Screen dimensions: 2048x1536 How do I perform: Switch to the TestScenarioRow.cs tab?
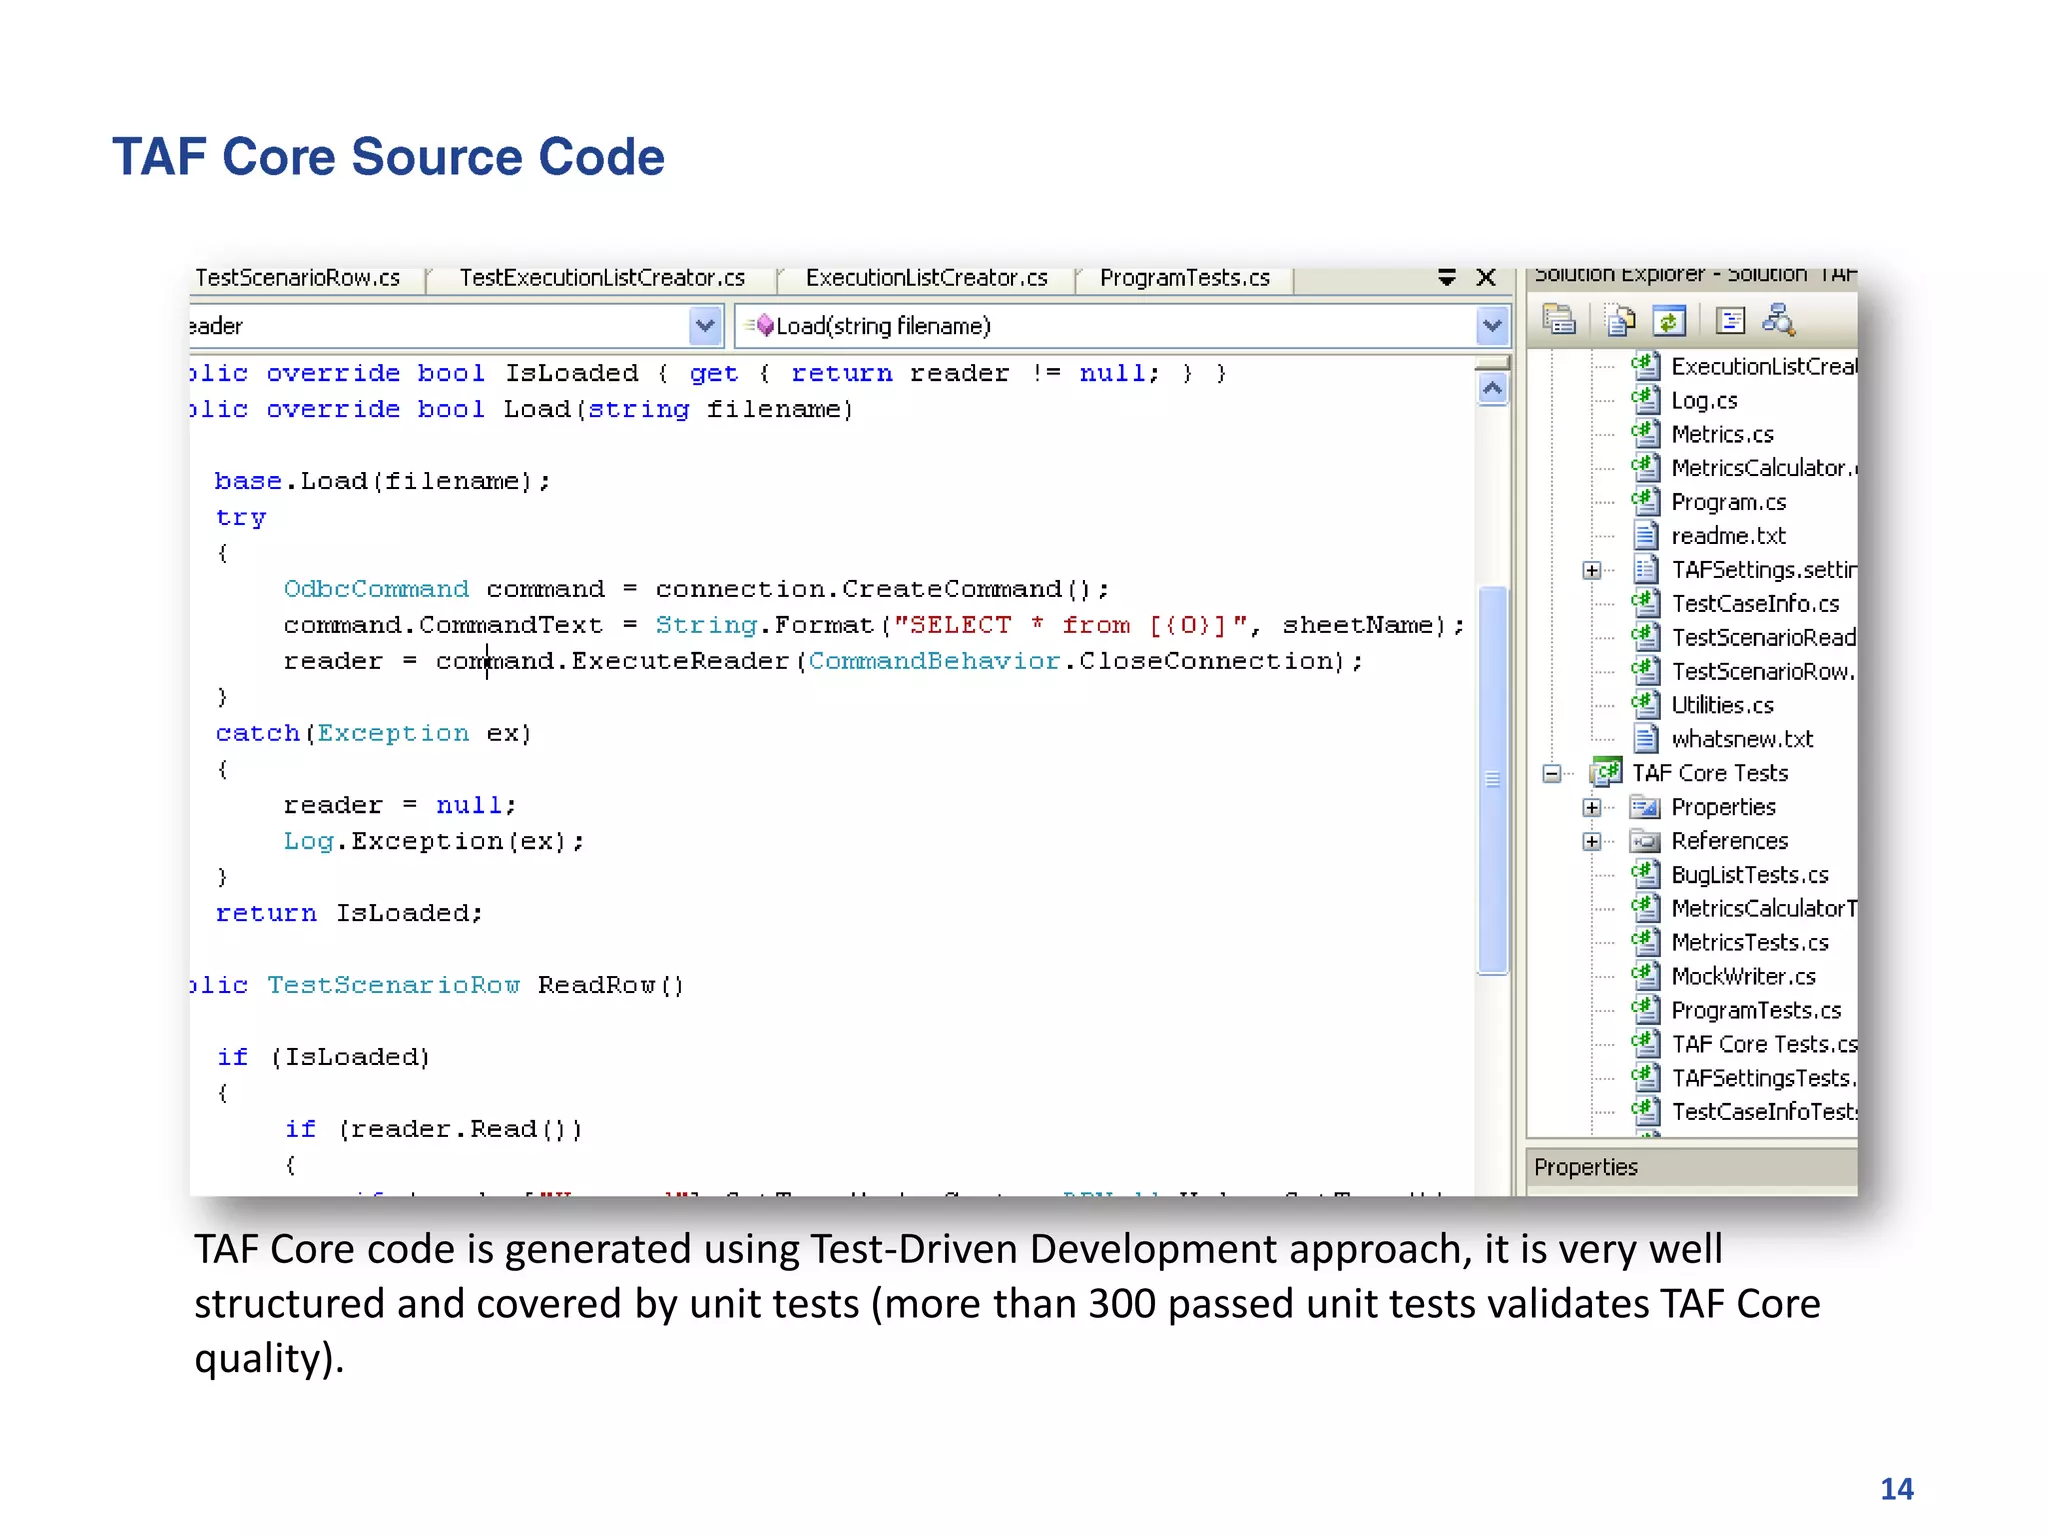pyautogui.click(x=297, y=278)
